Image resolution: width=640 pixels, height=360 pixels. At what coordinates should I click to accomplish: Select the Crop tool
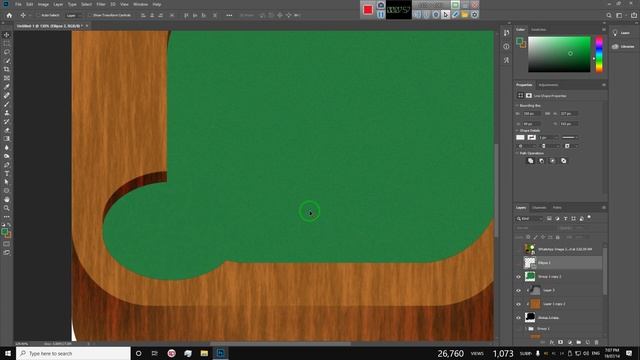click(7, 69)
